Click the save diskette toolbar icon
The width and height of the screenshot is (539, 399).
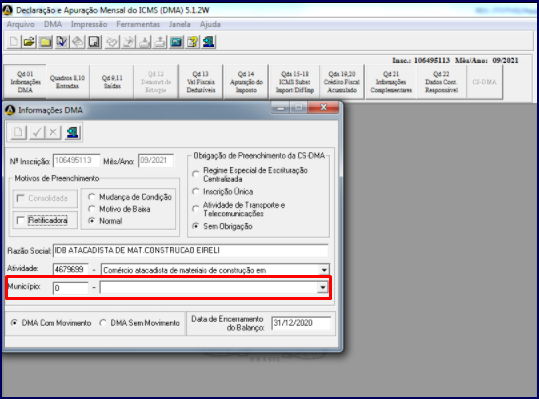pyautogui.click(x=94, y=42)
